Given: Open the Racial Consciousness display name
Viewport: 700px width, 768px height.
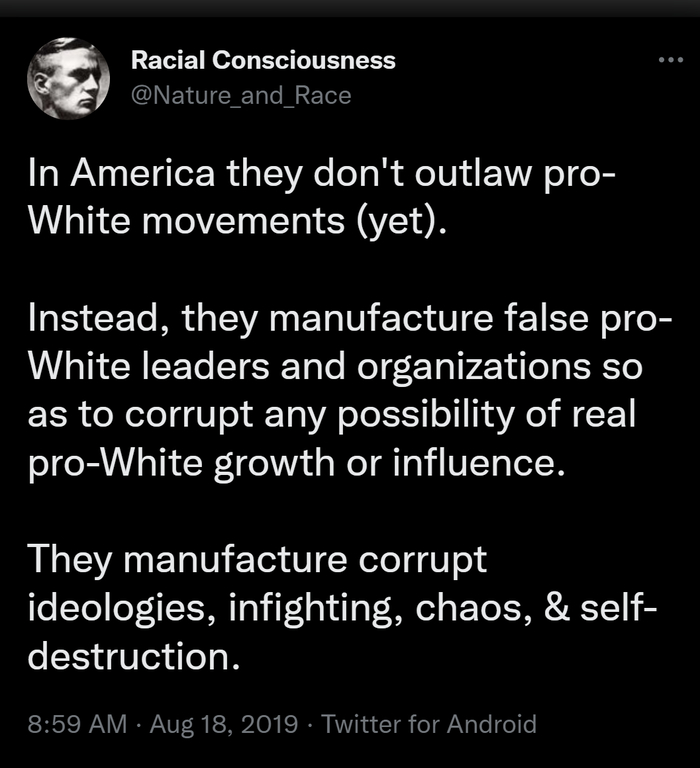Looking at the screenshot, I should click(x=263, y=60).
